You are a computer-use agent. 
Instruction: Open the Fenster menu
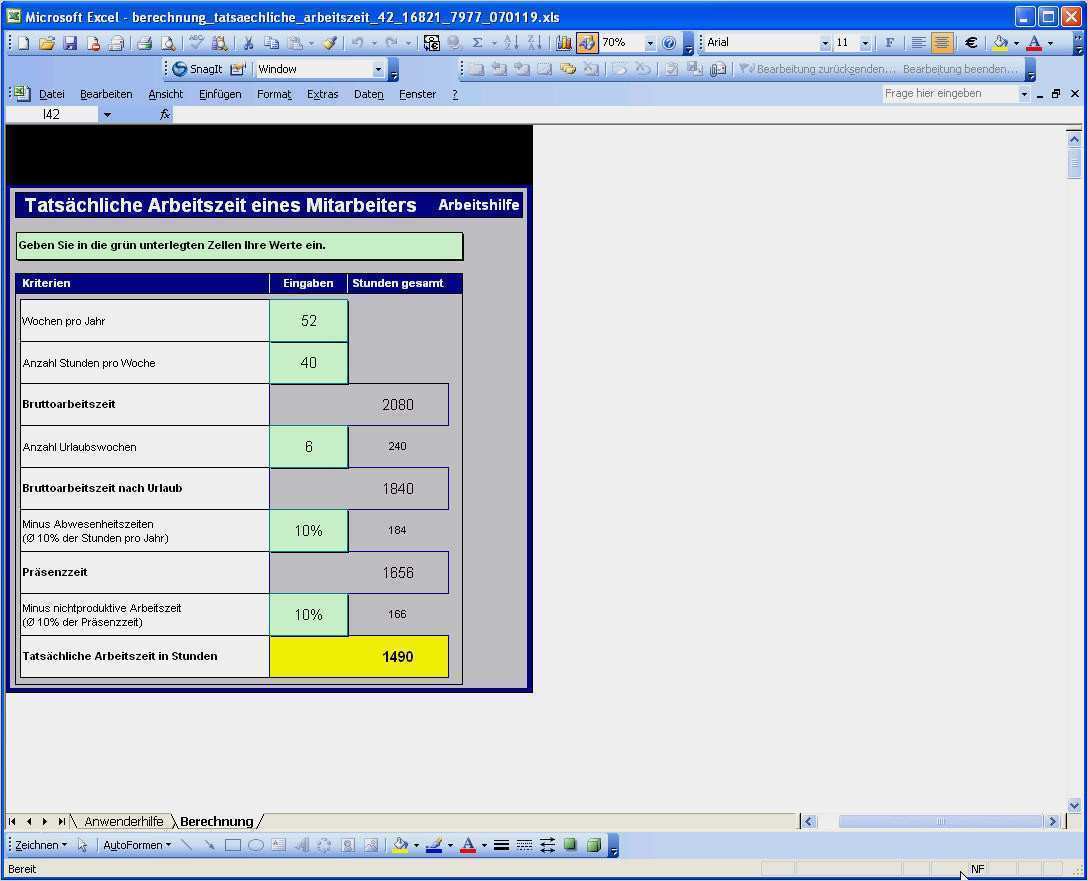click(x=417, y=94)
